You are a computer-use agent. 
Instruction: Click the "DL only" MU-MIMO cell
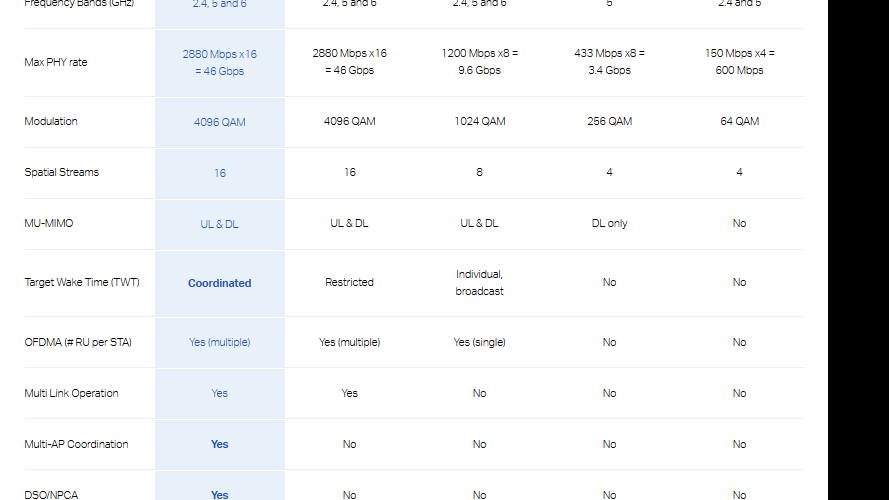click(609, 224)
